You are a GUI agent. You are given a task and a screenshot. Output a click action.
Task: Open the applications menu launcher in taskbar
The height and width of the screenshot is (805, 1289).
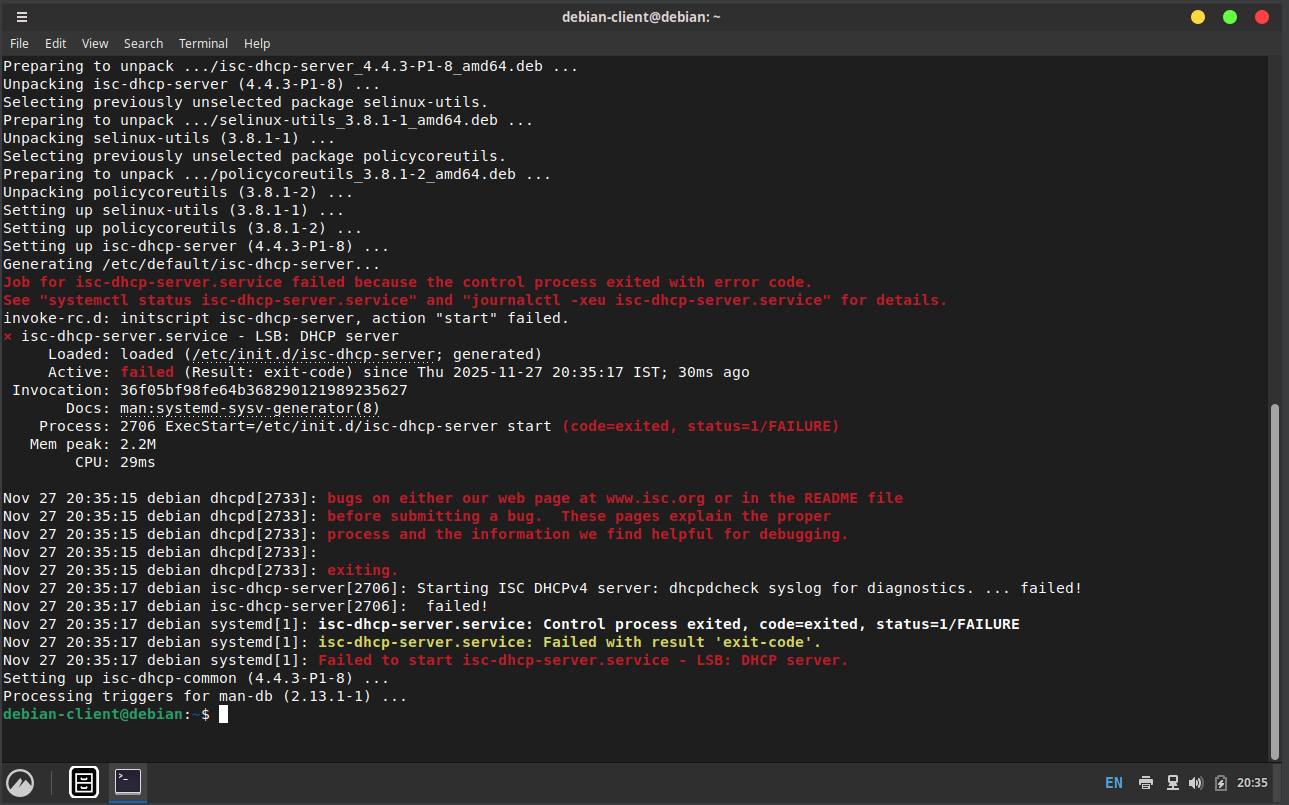tap(20, 782)
